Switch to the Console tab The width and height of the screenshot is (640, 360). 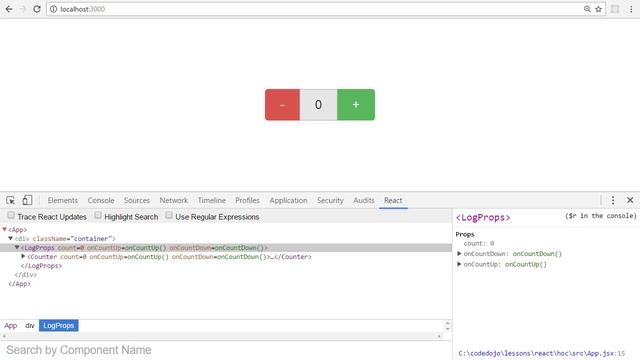(x=101, y=200)
